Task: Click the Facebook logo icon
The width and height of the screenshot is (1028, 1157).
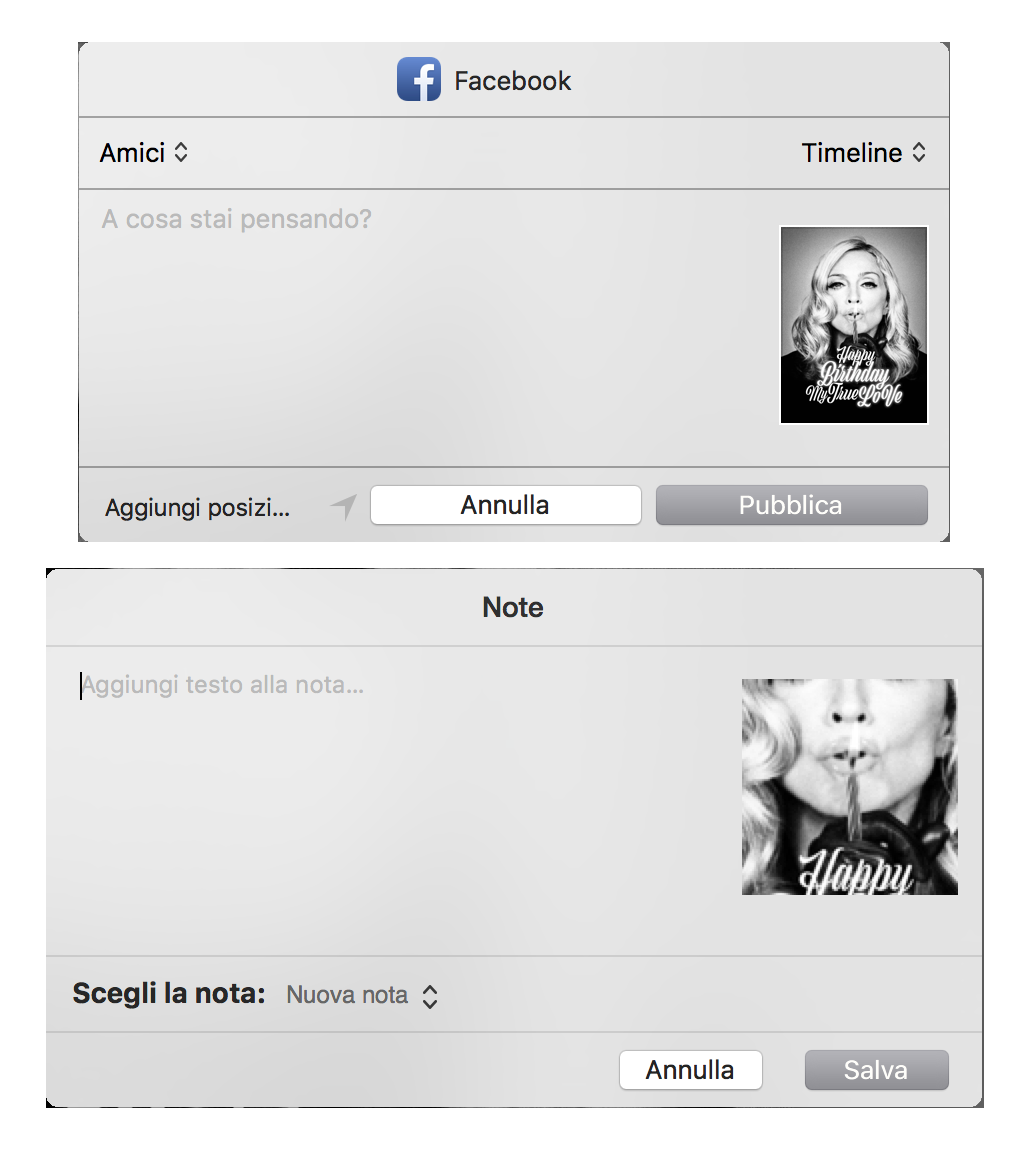Action: tap(418, 80)
